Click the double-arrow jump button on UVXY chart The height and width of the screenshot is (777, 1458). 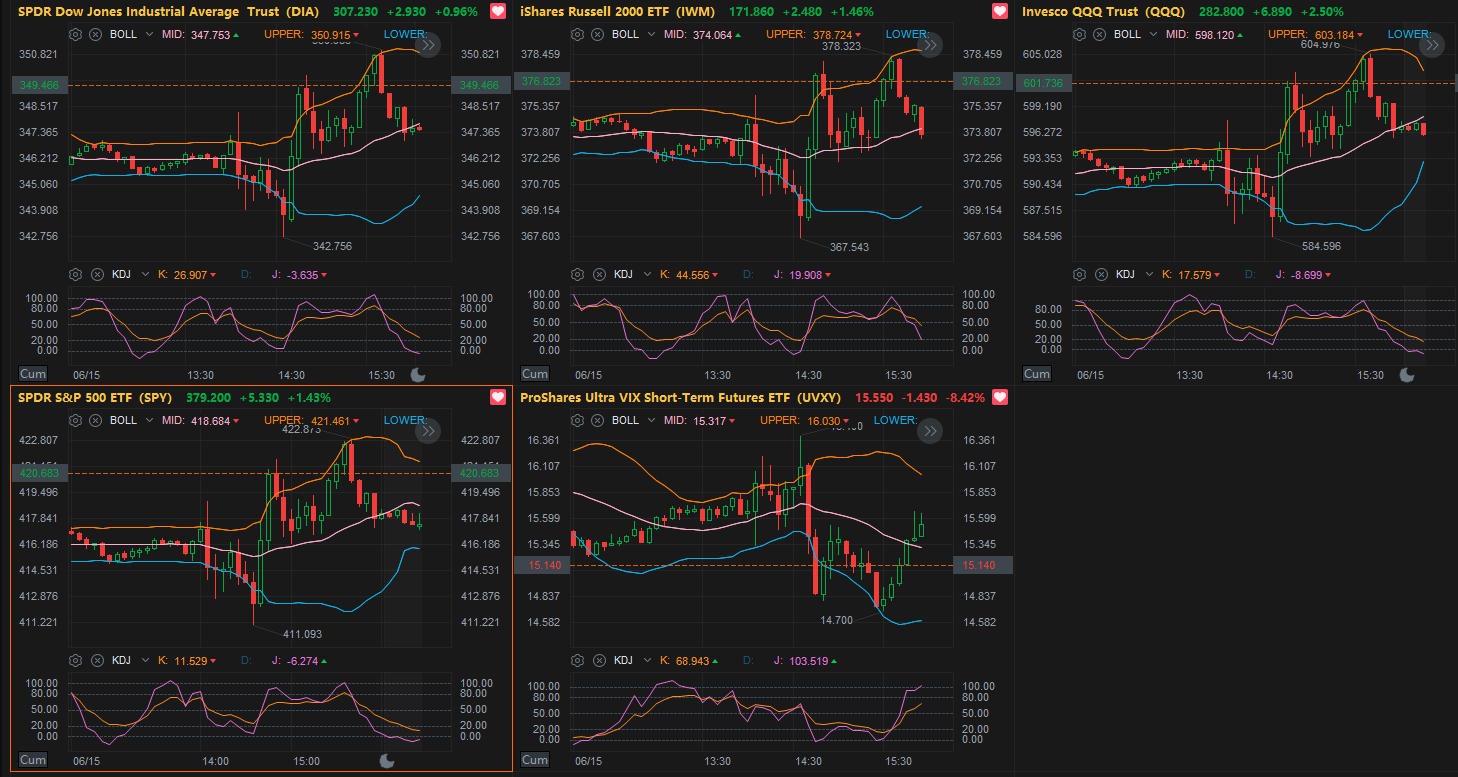click(x=929, y=430)
